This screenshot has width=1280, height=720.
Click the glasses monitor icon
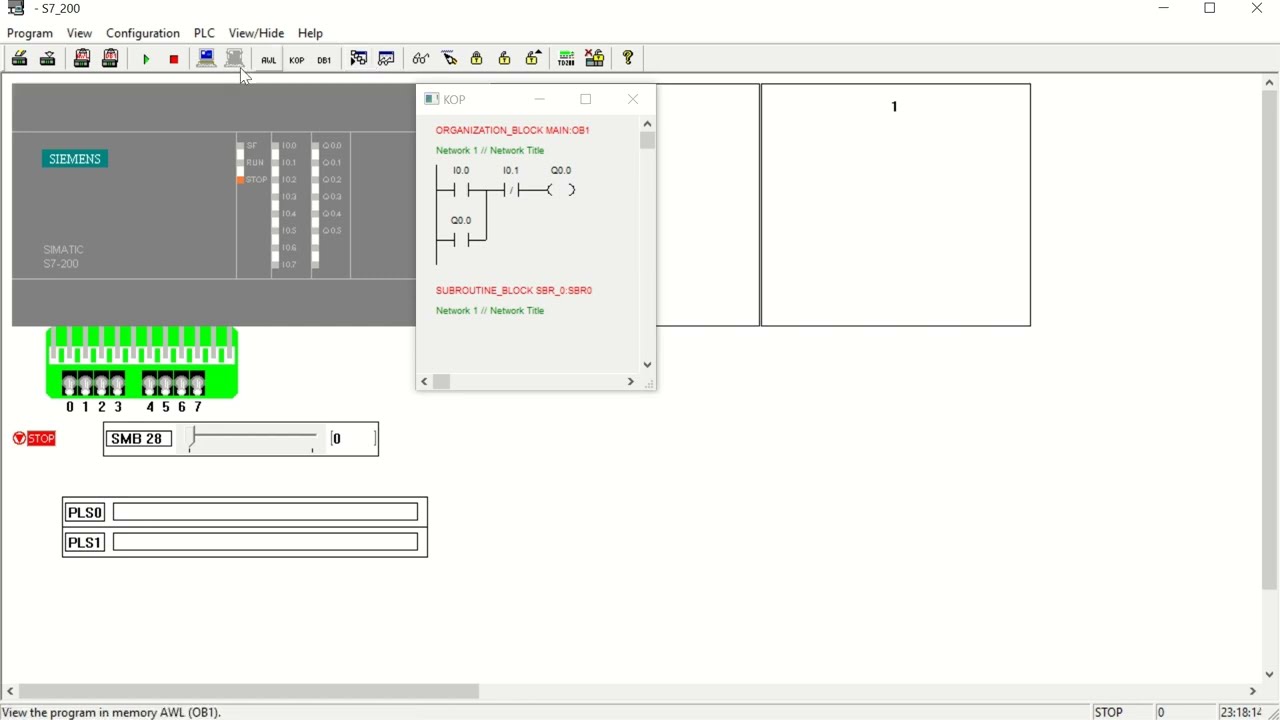click(x=421, y=59)
